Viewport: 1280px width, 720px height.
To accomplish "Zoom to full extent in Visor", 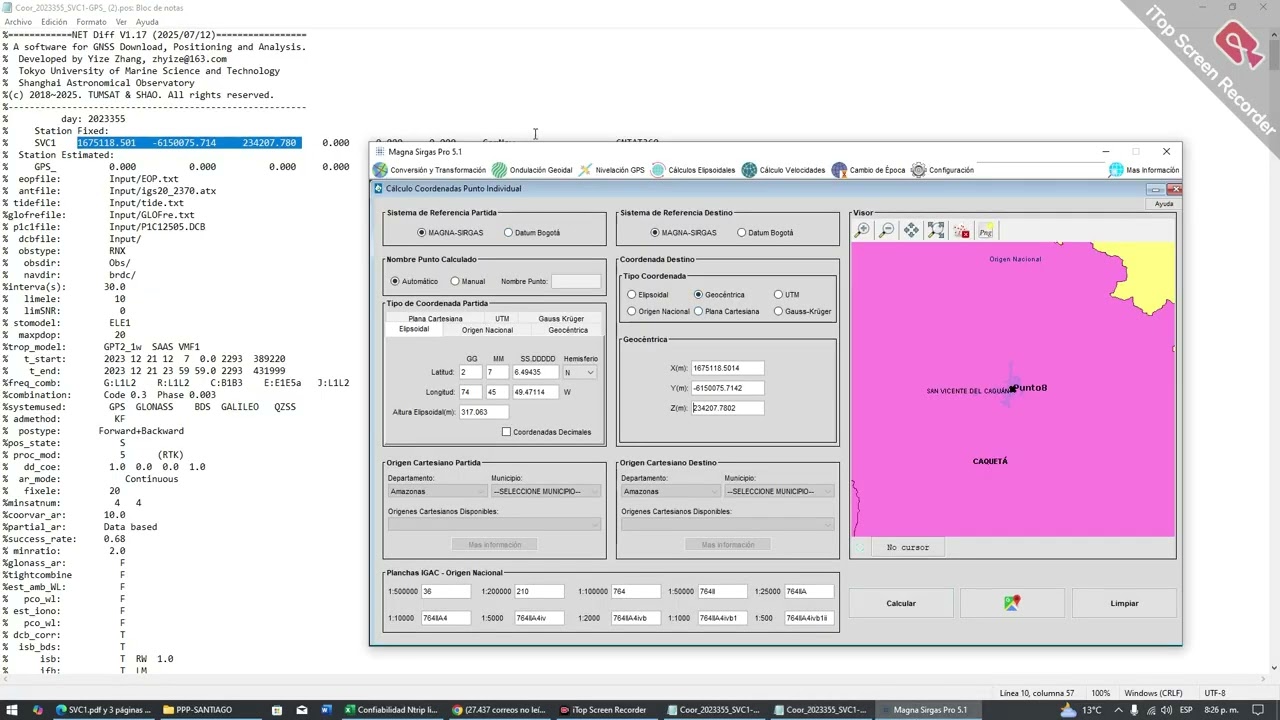I will pos(936,231).
